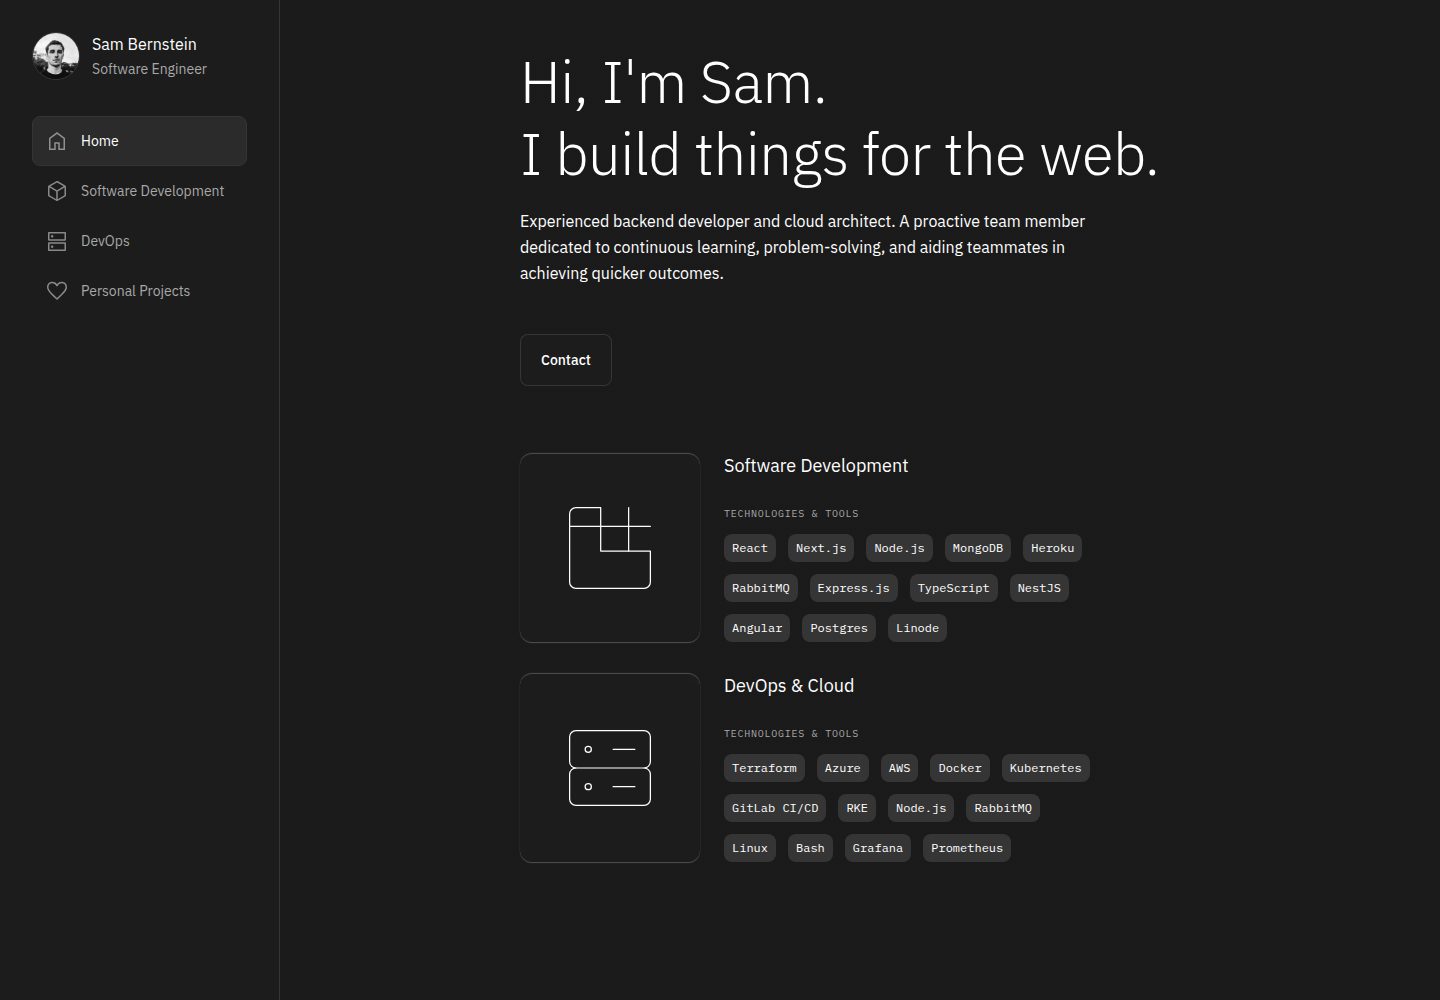Click the DevOps server icon in sidebar
This screenshot has width=1440, height=1000.
(x=57, y=241)
